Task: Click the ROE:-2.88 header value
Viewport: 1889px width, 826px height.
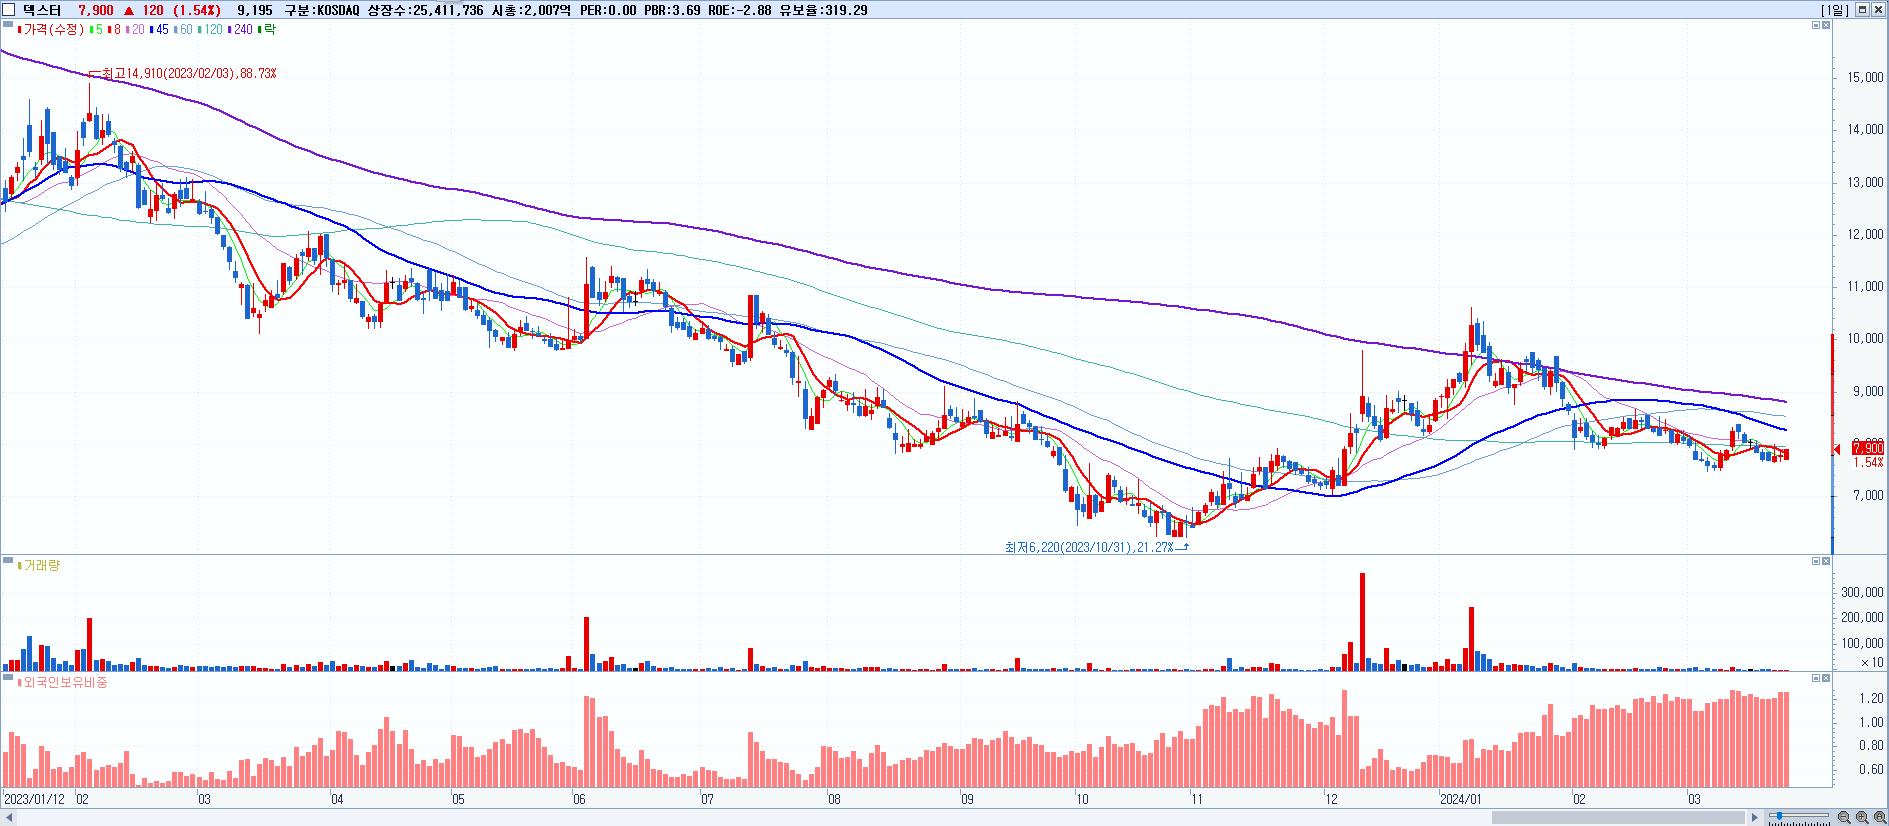Action: [741, 10]
